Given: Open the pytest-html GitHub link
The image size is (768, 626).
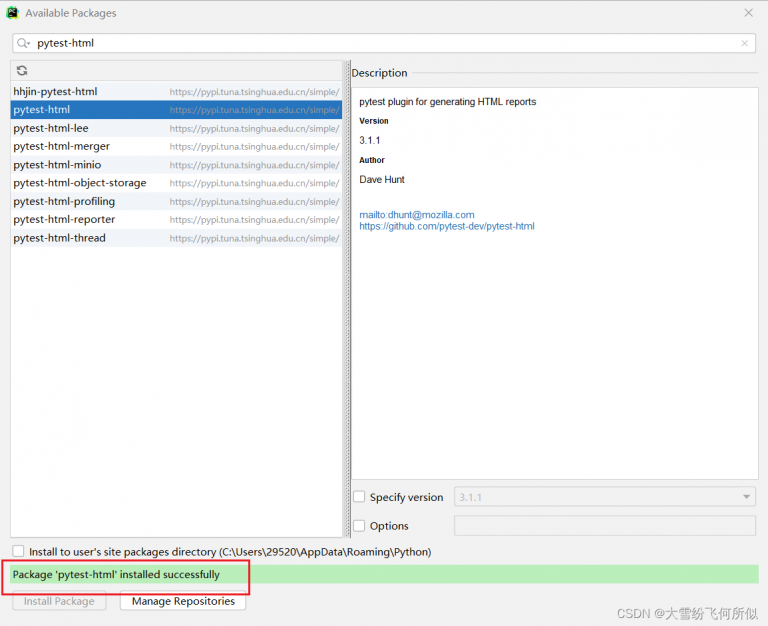Looking at the screenshot, I should (x=447, y=227).
